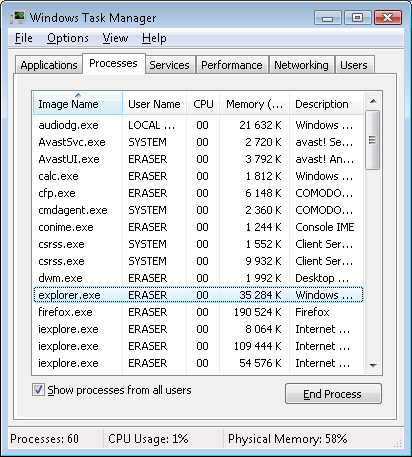Open the Help menu

click(154, 38)
